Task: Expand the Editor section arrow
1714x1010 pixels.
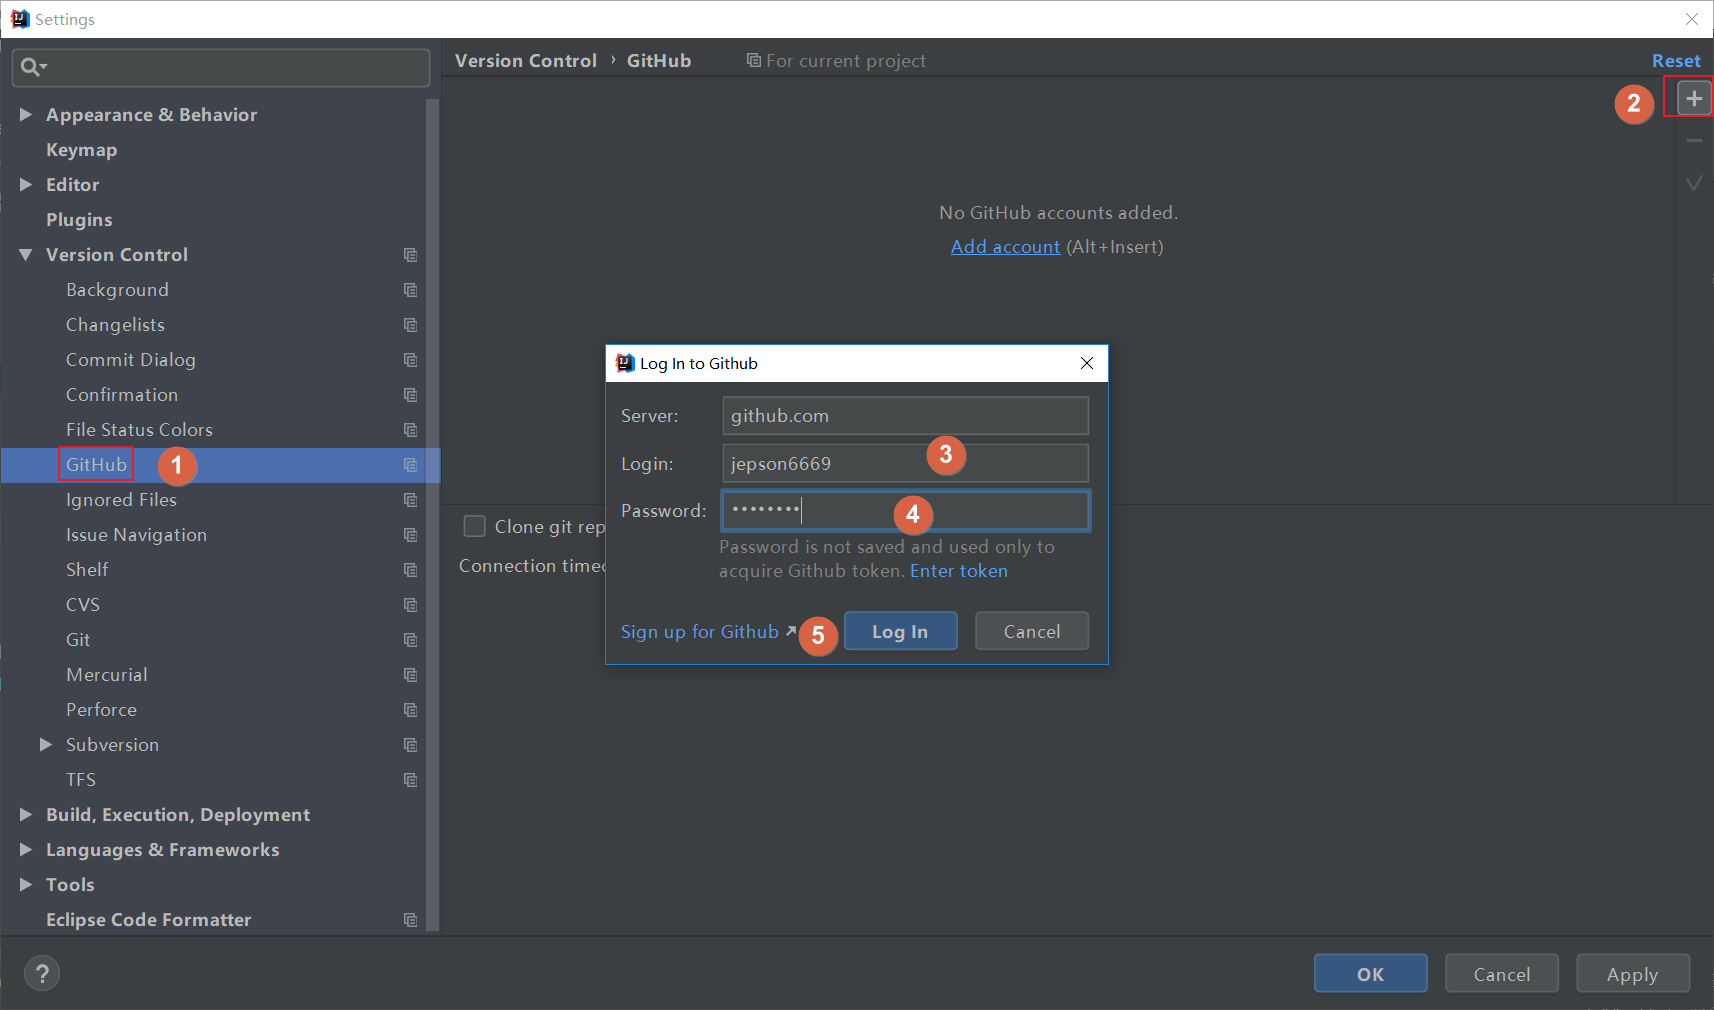Action: click(x=26, y=185)
